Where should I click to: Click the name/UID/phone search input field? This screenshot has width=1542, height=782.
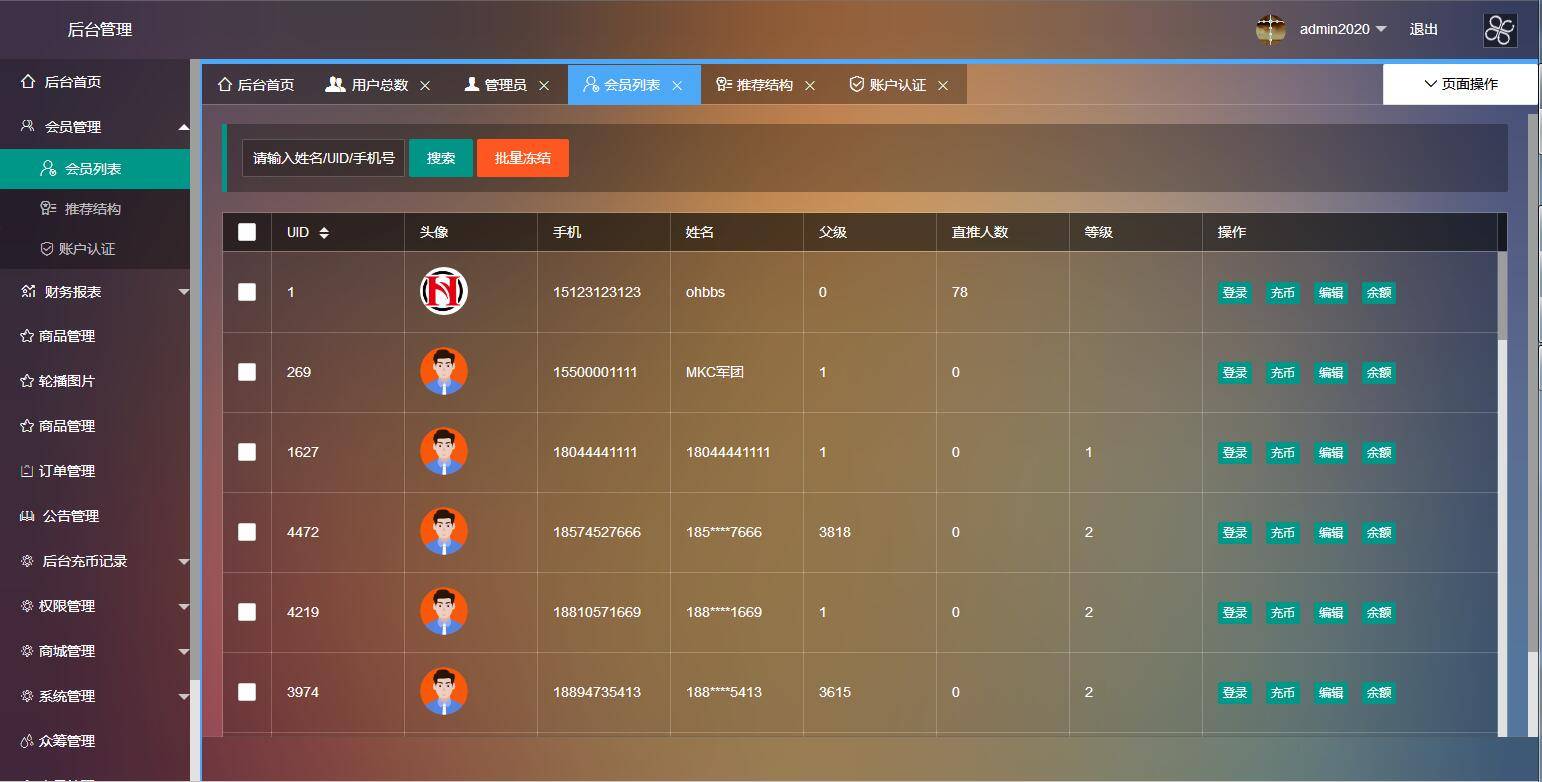[323, 158]
